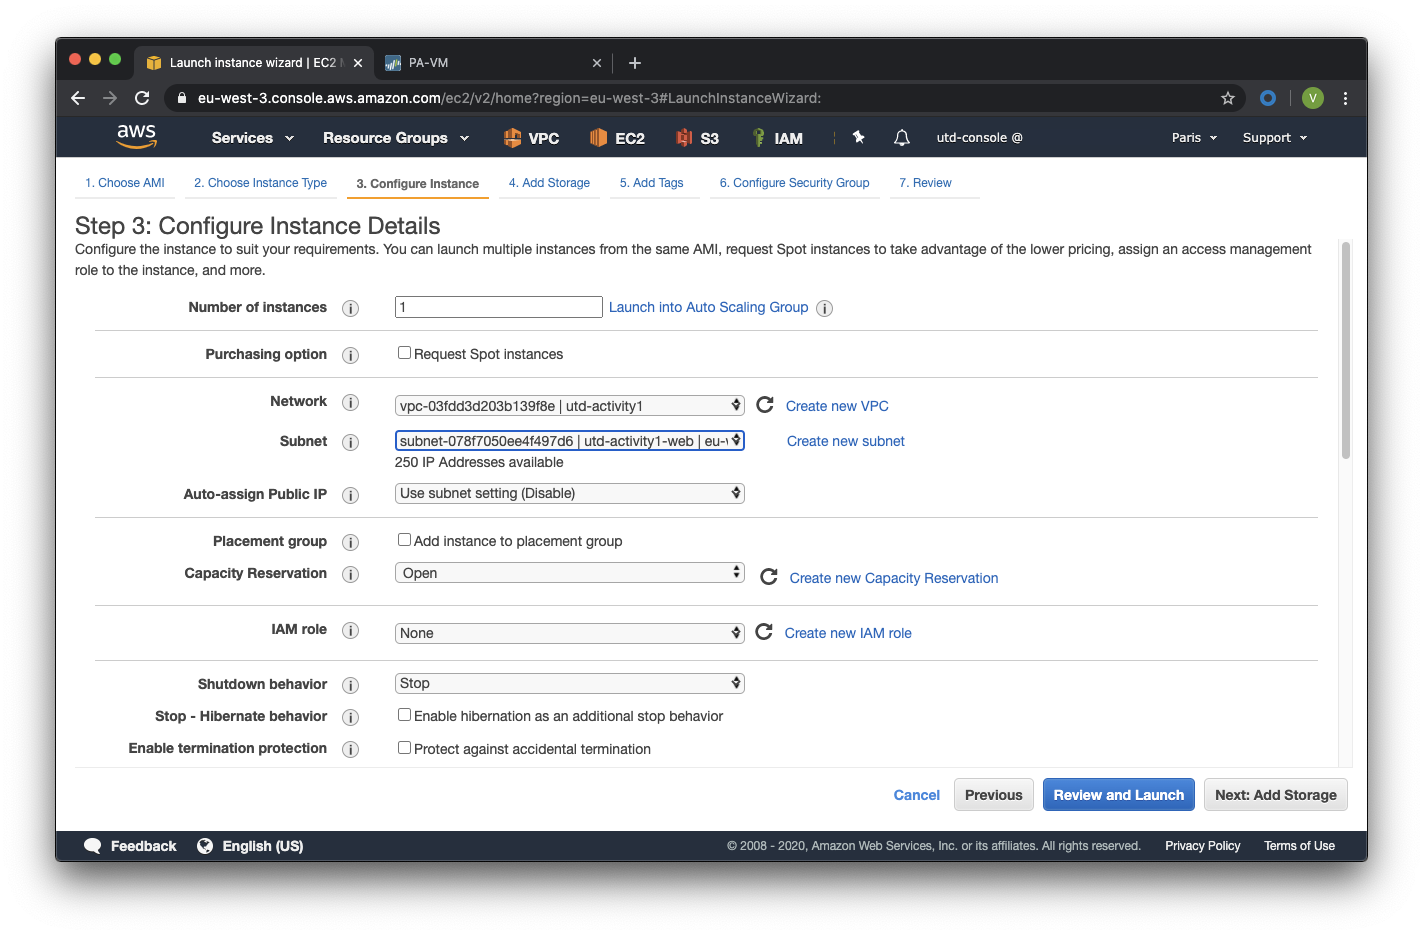This screenshot has height=935, width=1423.
Task: Click the Review and Launch button
Action: [x=1119, y=795]
